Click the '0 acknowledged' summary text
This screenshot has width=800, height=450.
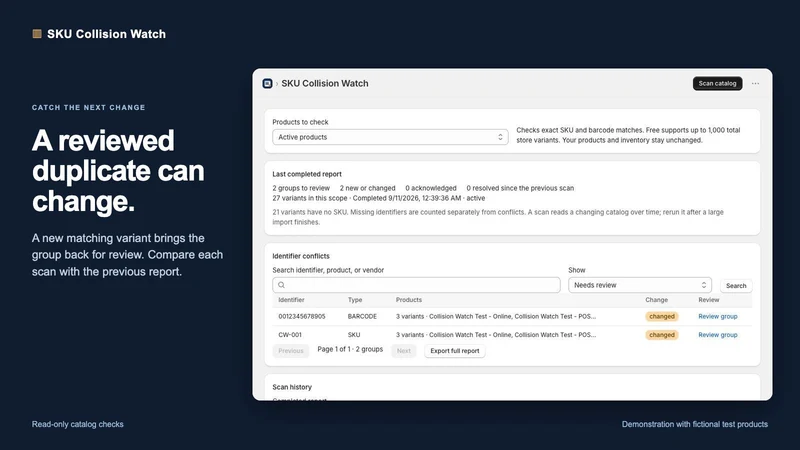tap(431, 188)
